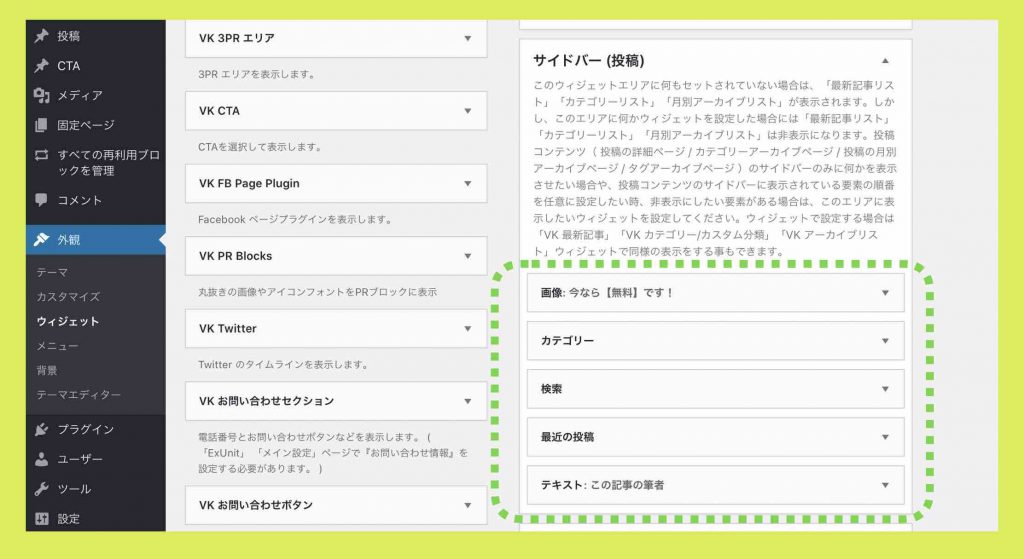The height and width of the screenshot is (559, 1024).
Task: Click the テキスト: この記事の筆者 title
Action: 602,485
